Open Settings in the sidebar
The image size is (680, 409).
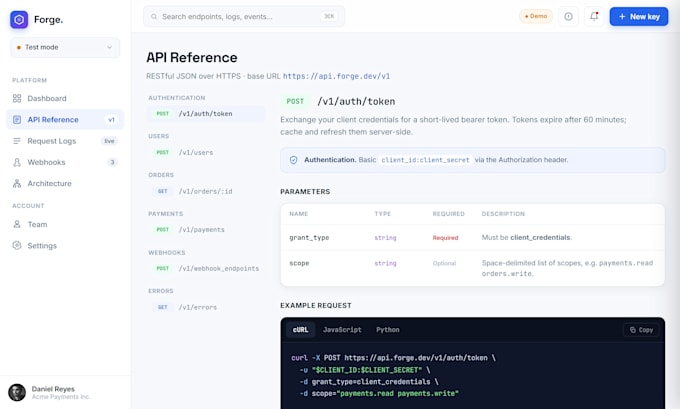tap(65, 245)
